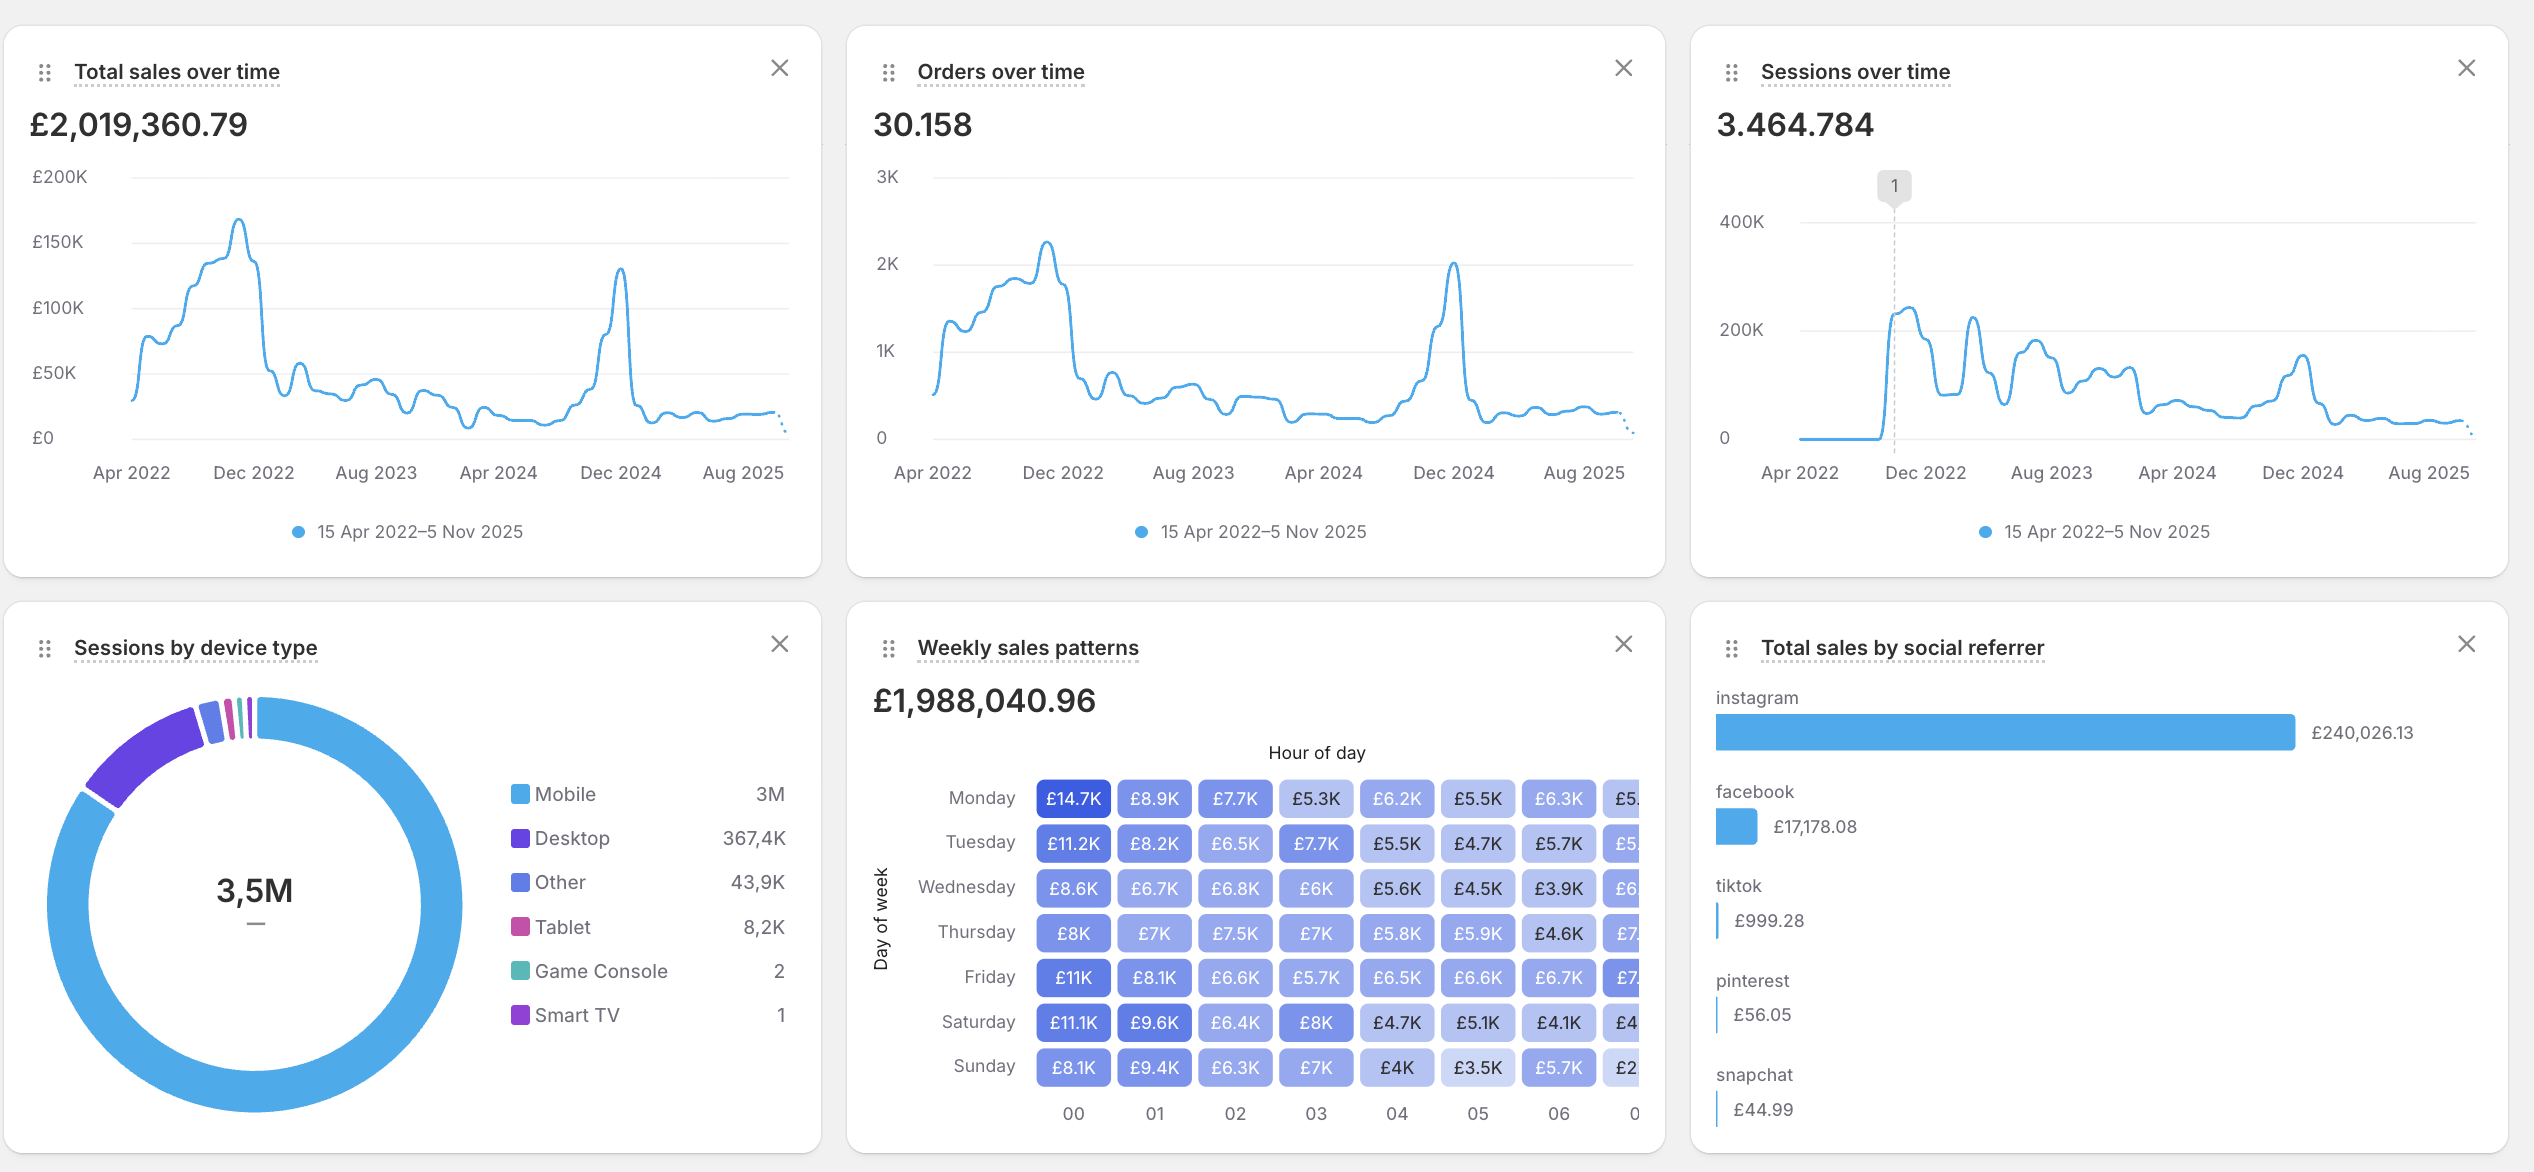
Task: Click drag handle on Total sales by social referrer
Action: pyautogui.click(x=1731, y=649)
